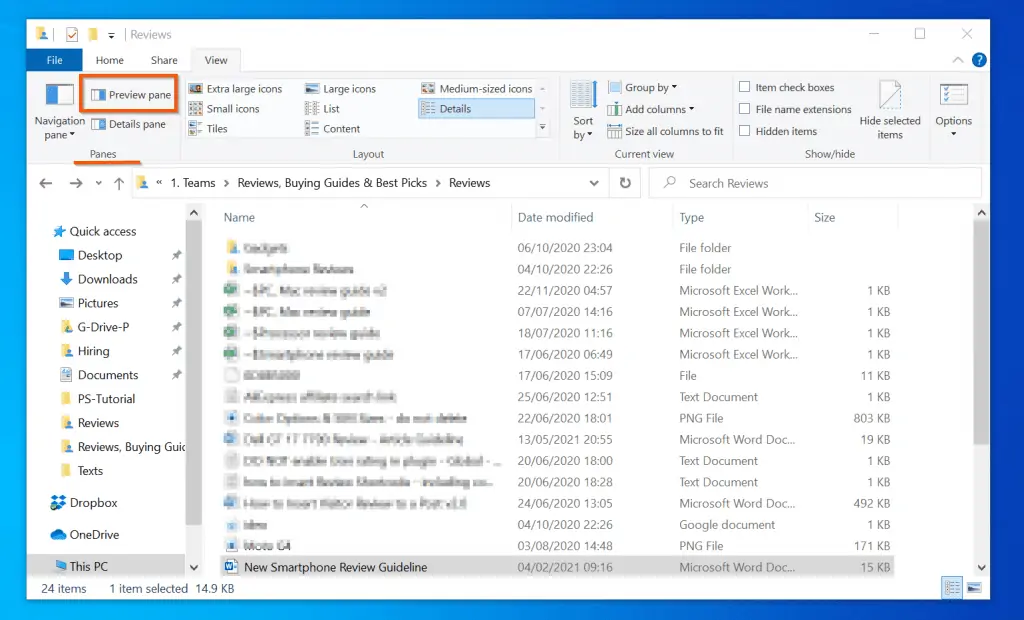The width and height of the screenshot is (1024, 620).
Task: Switch to the Home tab
Action: point(110,60)
